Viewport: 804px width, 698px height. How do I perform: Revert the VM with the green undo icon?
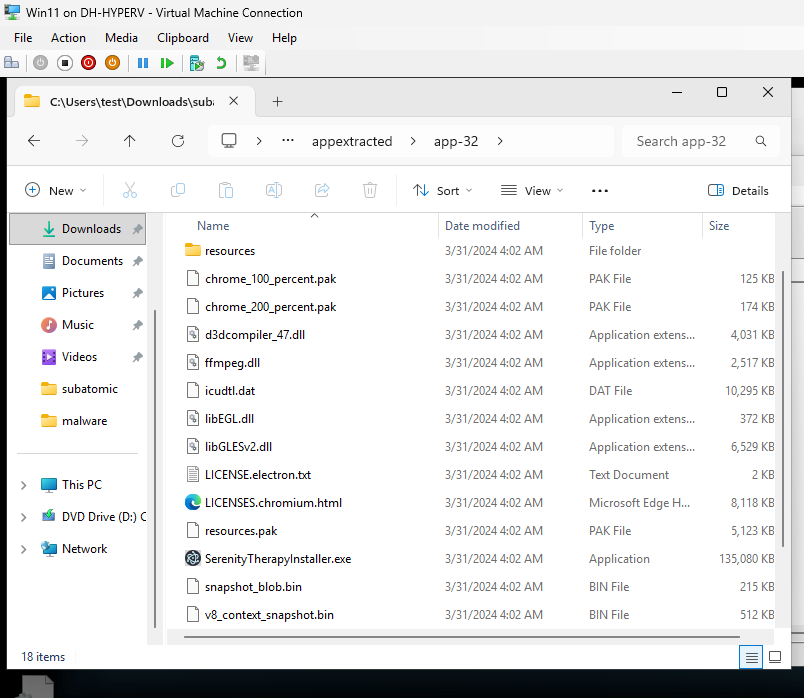pyautogui.click(x=221, y=63)
